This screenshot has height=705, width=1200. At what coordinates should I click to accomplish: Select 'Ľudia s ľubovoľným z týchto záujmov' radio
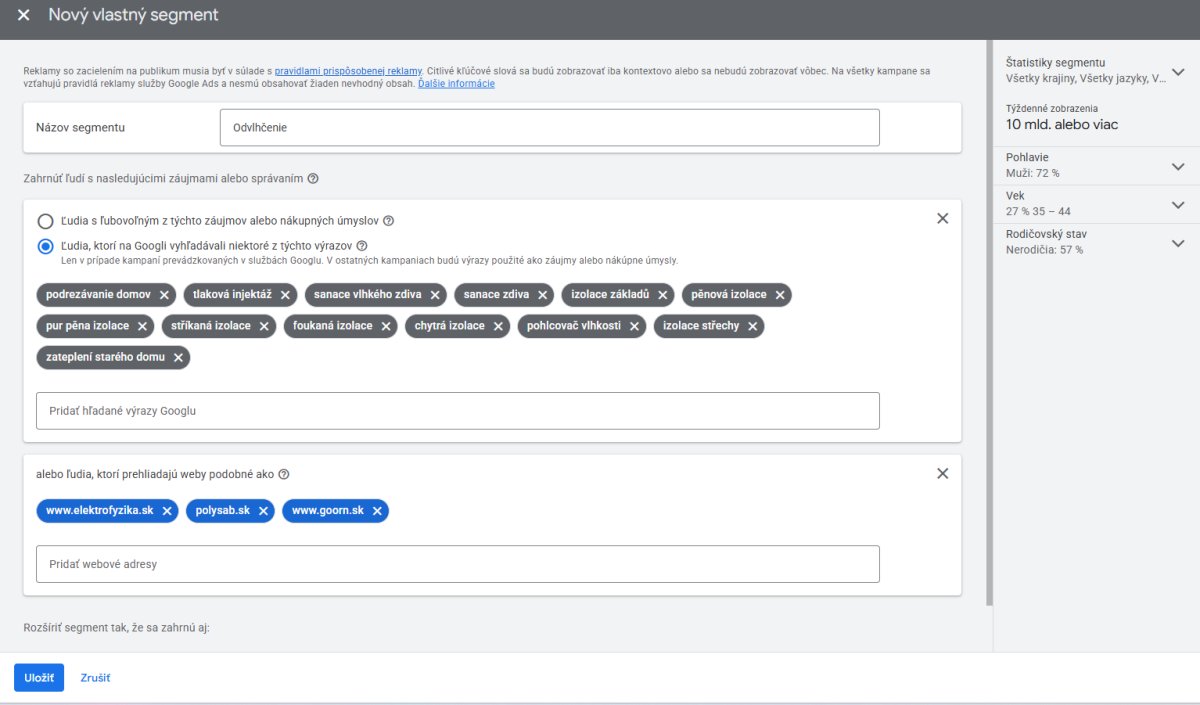tap(45, 221)
